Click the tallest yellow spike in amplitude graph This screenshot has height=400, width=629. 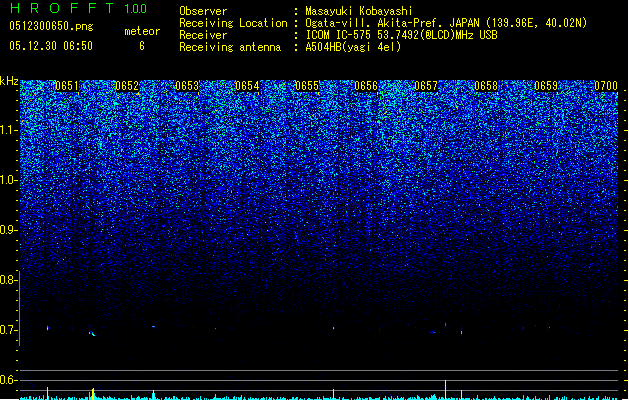[x=445, y=389]
